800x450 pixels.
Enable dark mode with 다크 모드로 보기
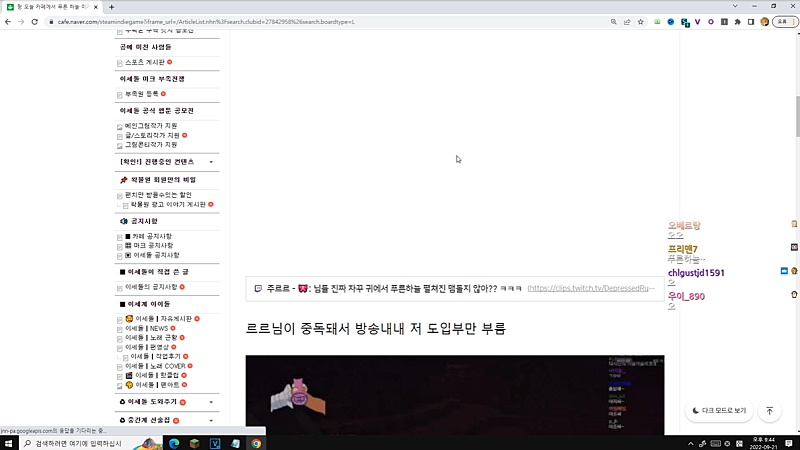719,411
